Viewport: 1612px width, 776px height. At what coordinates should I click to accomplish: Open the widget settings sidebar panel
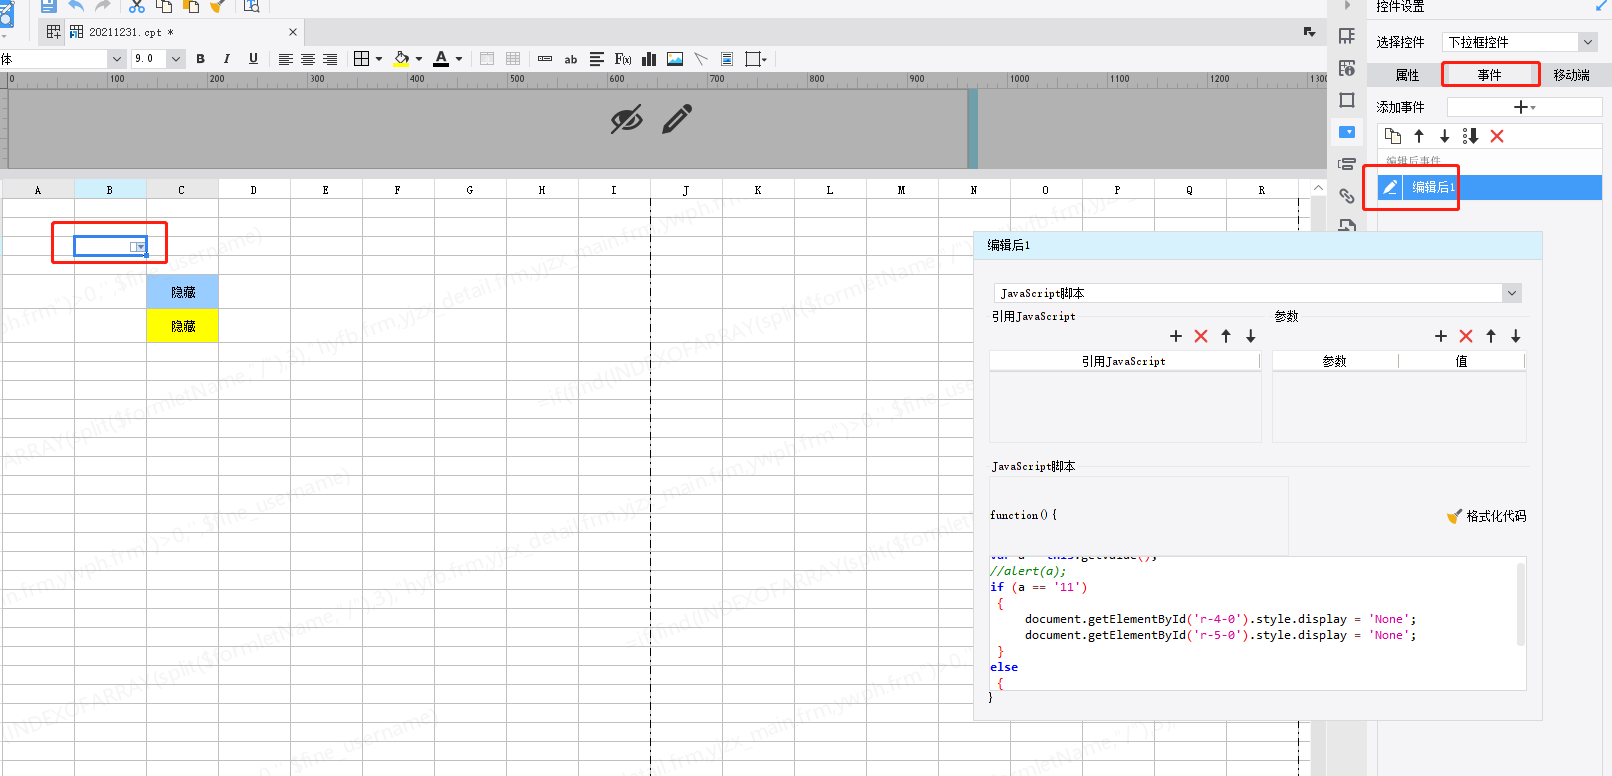coord(1347,132)
